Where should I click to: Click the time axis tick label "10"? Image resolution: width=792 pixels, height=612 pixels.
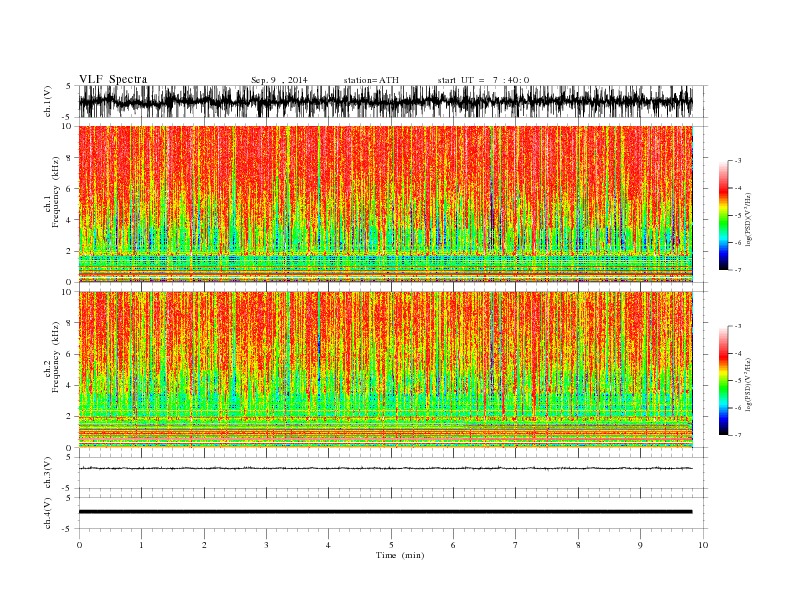click(703, 545)
